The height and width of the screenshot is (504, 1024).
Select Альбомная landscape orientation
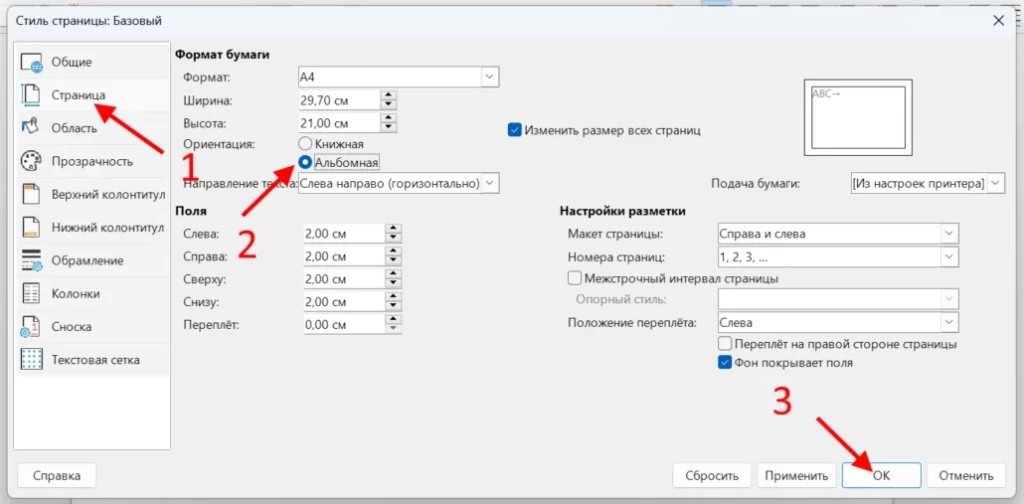(x=304, y=161)
